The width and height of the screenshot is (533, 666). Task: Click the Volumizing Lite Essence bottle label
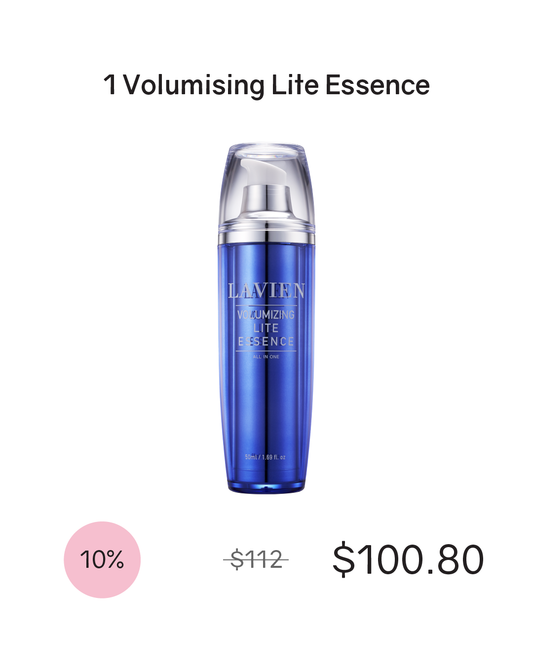[x=266, y=328]
